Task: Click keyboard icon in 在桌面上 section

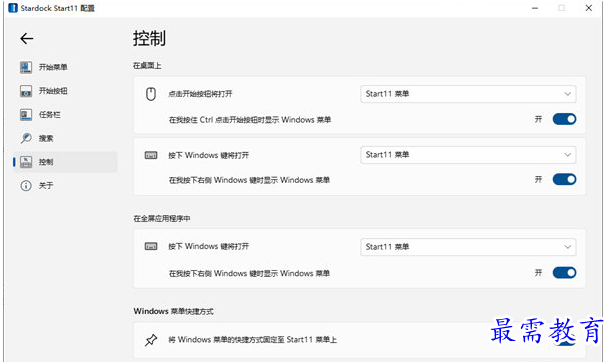Action: click(151, 155)
